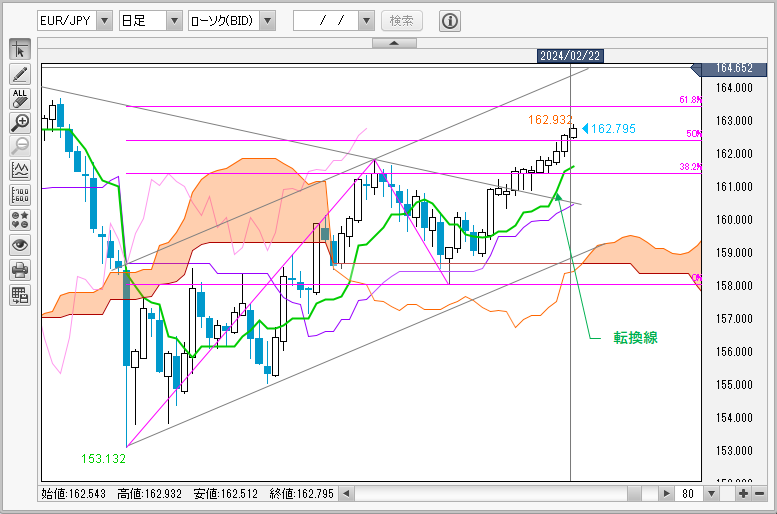
Task: Click the 160.000 price axis label
Action: click(734, 220)
